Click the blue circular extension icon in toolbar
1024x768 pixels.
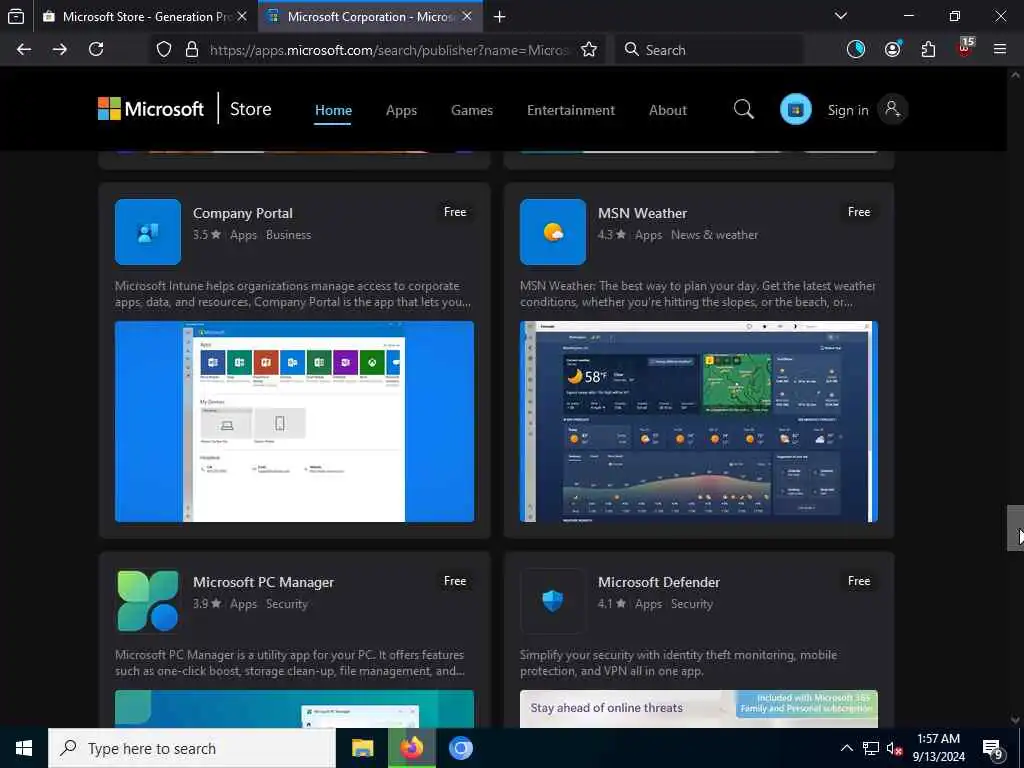click(x=856, y=49)
